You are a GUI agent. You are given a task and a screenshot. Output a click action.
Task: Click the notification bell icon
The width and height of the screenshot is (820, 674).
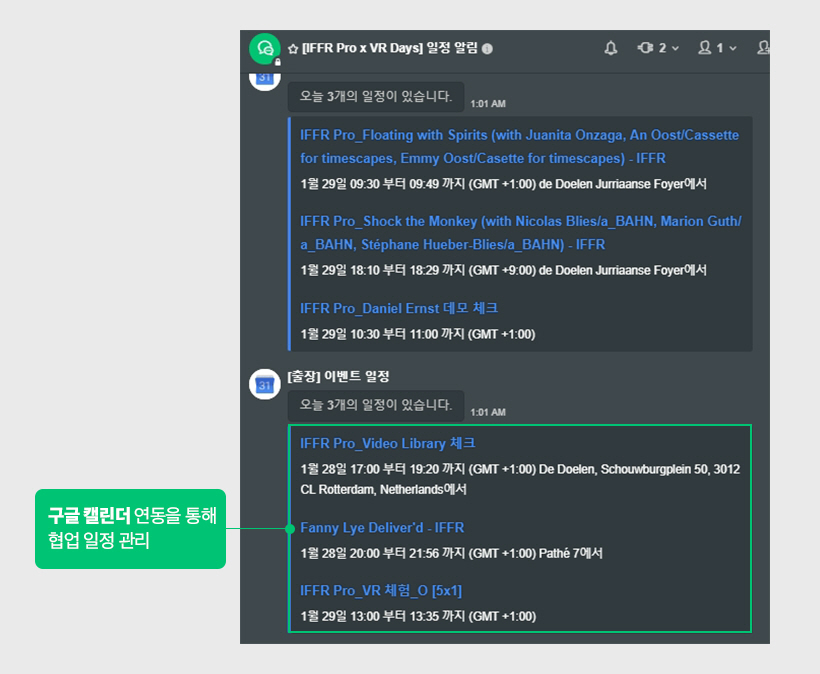[610, 48]
